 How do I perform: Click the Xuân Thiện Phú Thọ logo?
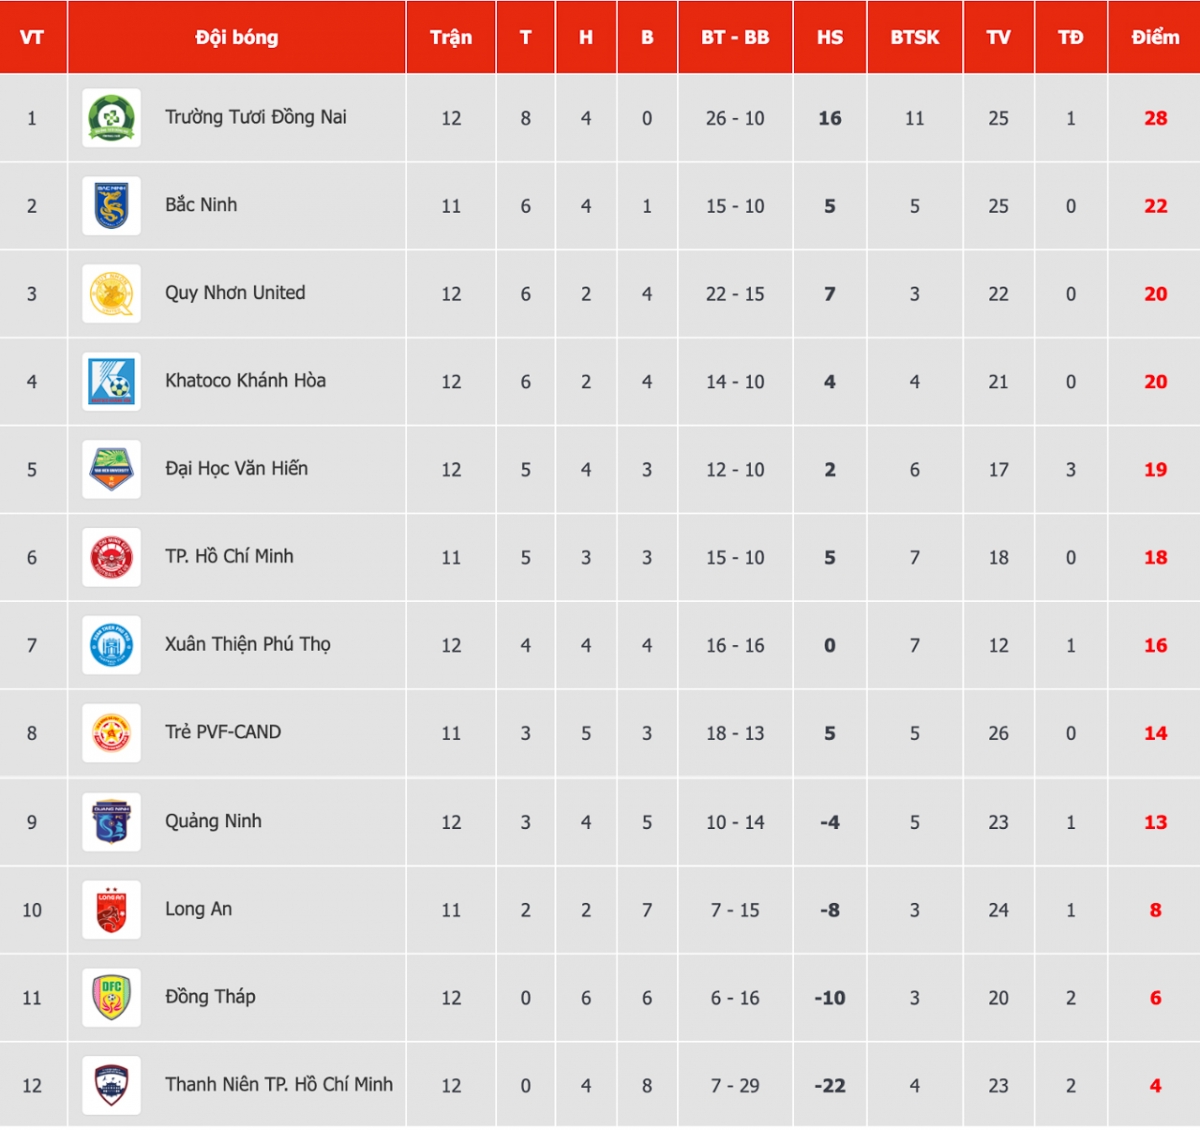point(111,646)
